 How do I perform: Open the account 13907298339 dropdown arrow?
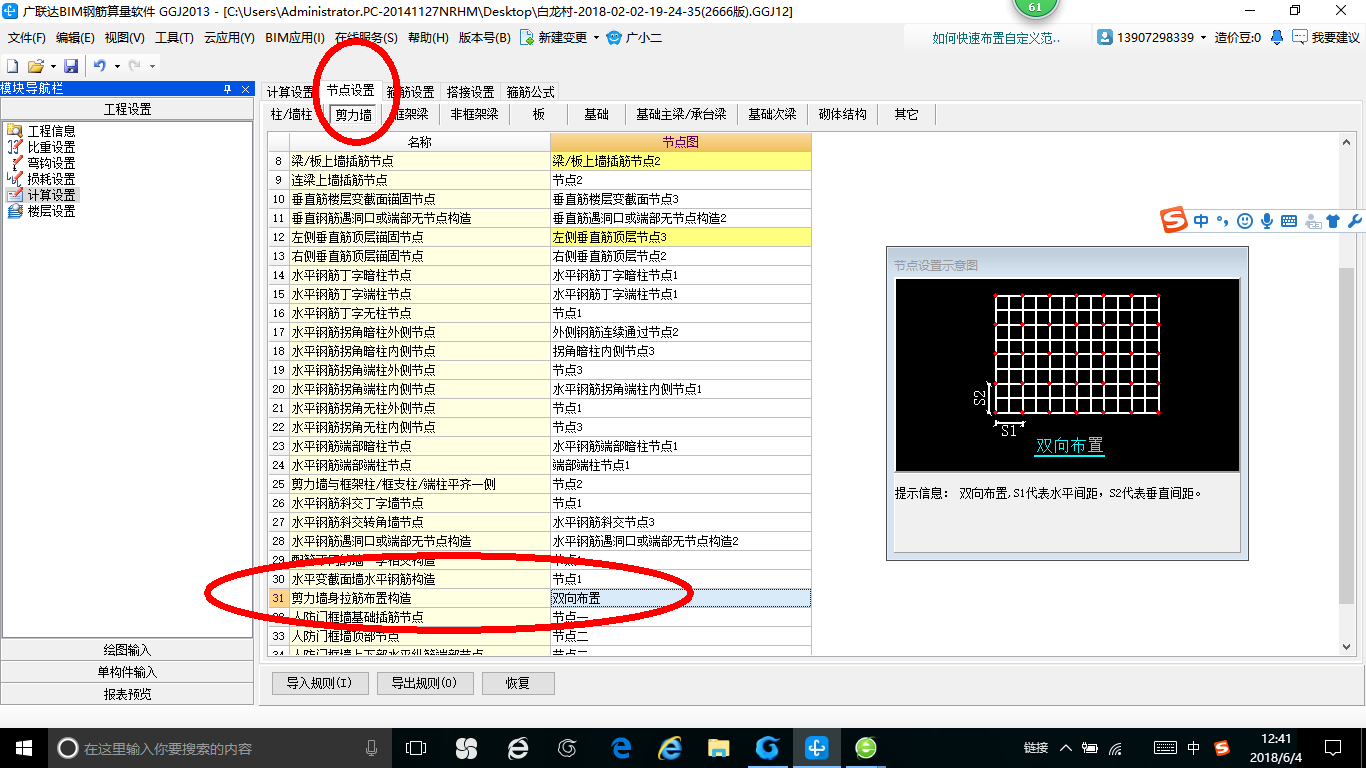coord(1204,38)
